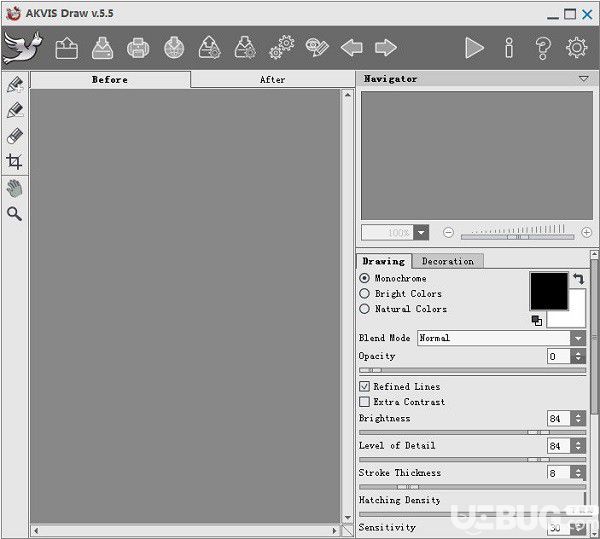Open the Blend Mode Normal dropdown

(x=501, y=338)
